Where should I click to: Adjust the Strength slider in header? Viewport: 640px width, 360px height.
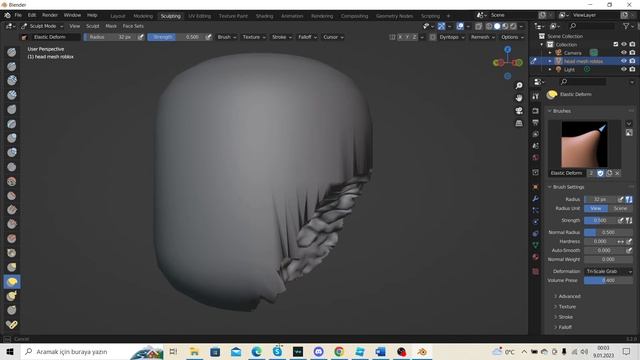click(x=176, y=37)
